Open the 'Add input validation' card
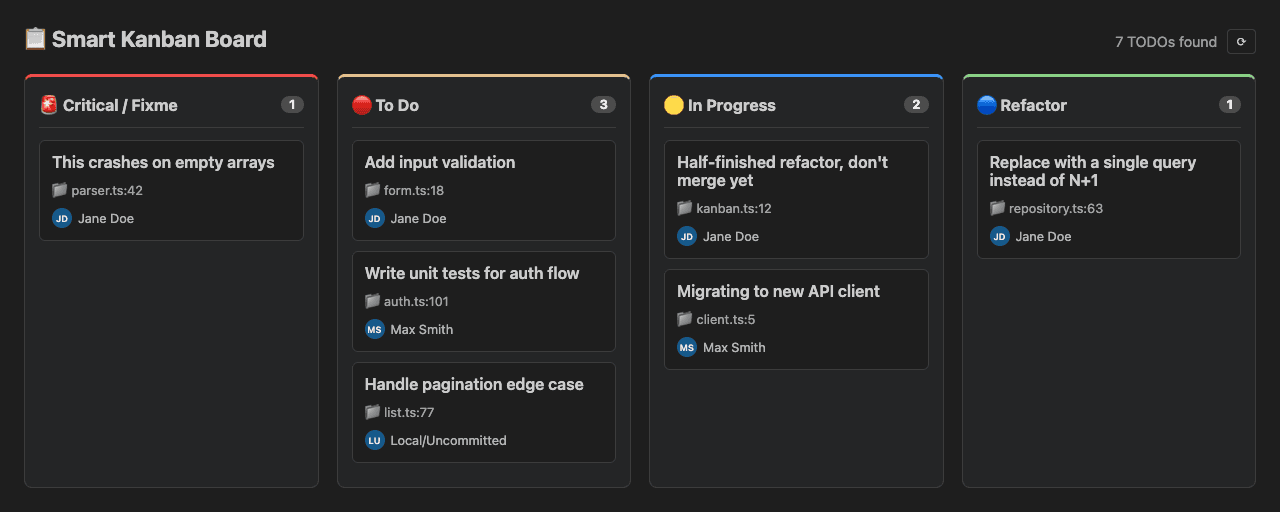This screenshot has width=1280, height=512. 484,190
